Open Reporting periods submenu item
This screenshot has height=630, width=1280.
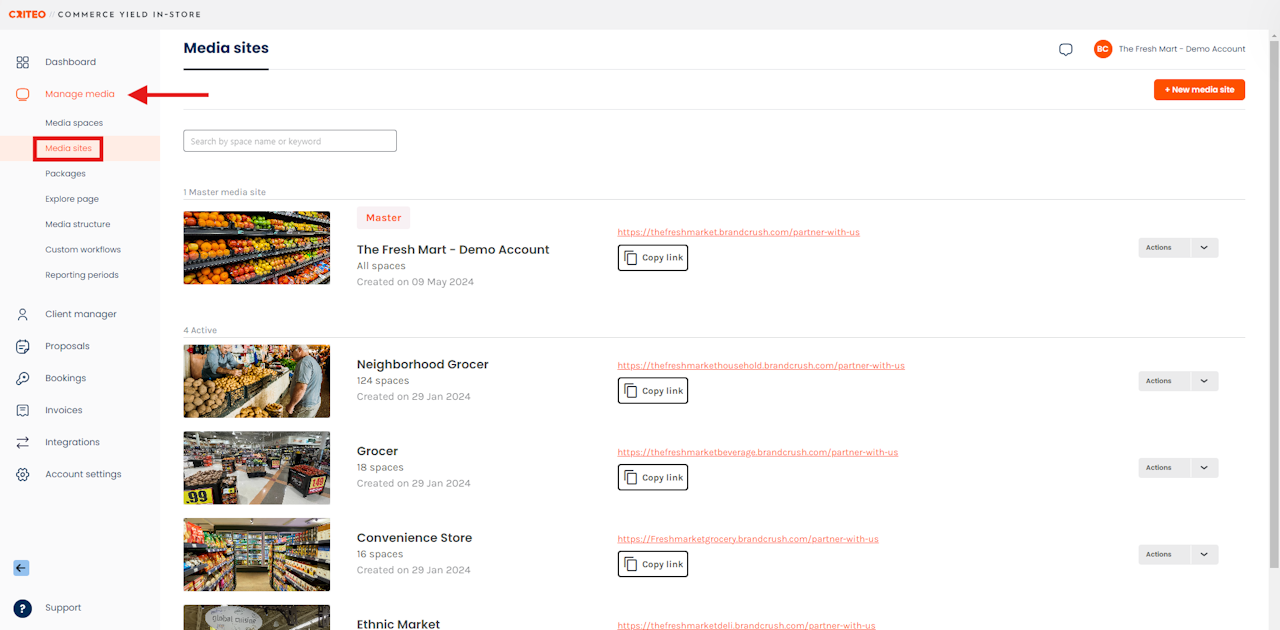coord(82,275)
